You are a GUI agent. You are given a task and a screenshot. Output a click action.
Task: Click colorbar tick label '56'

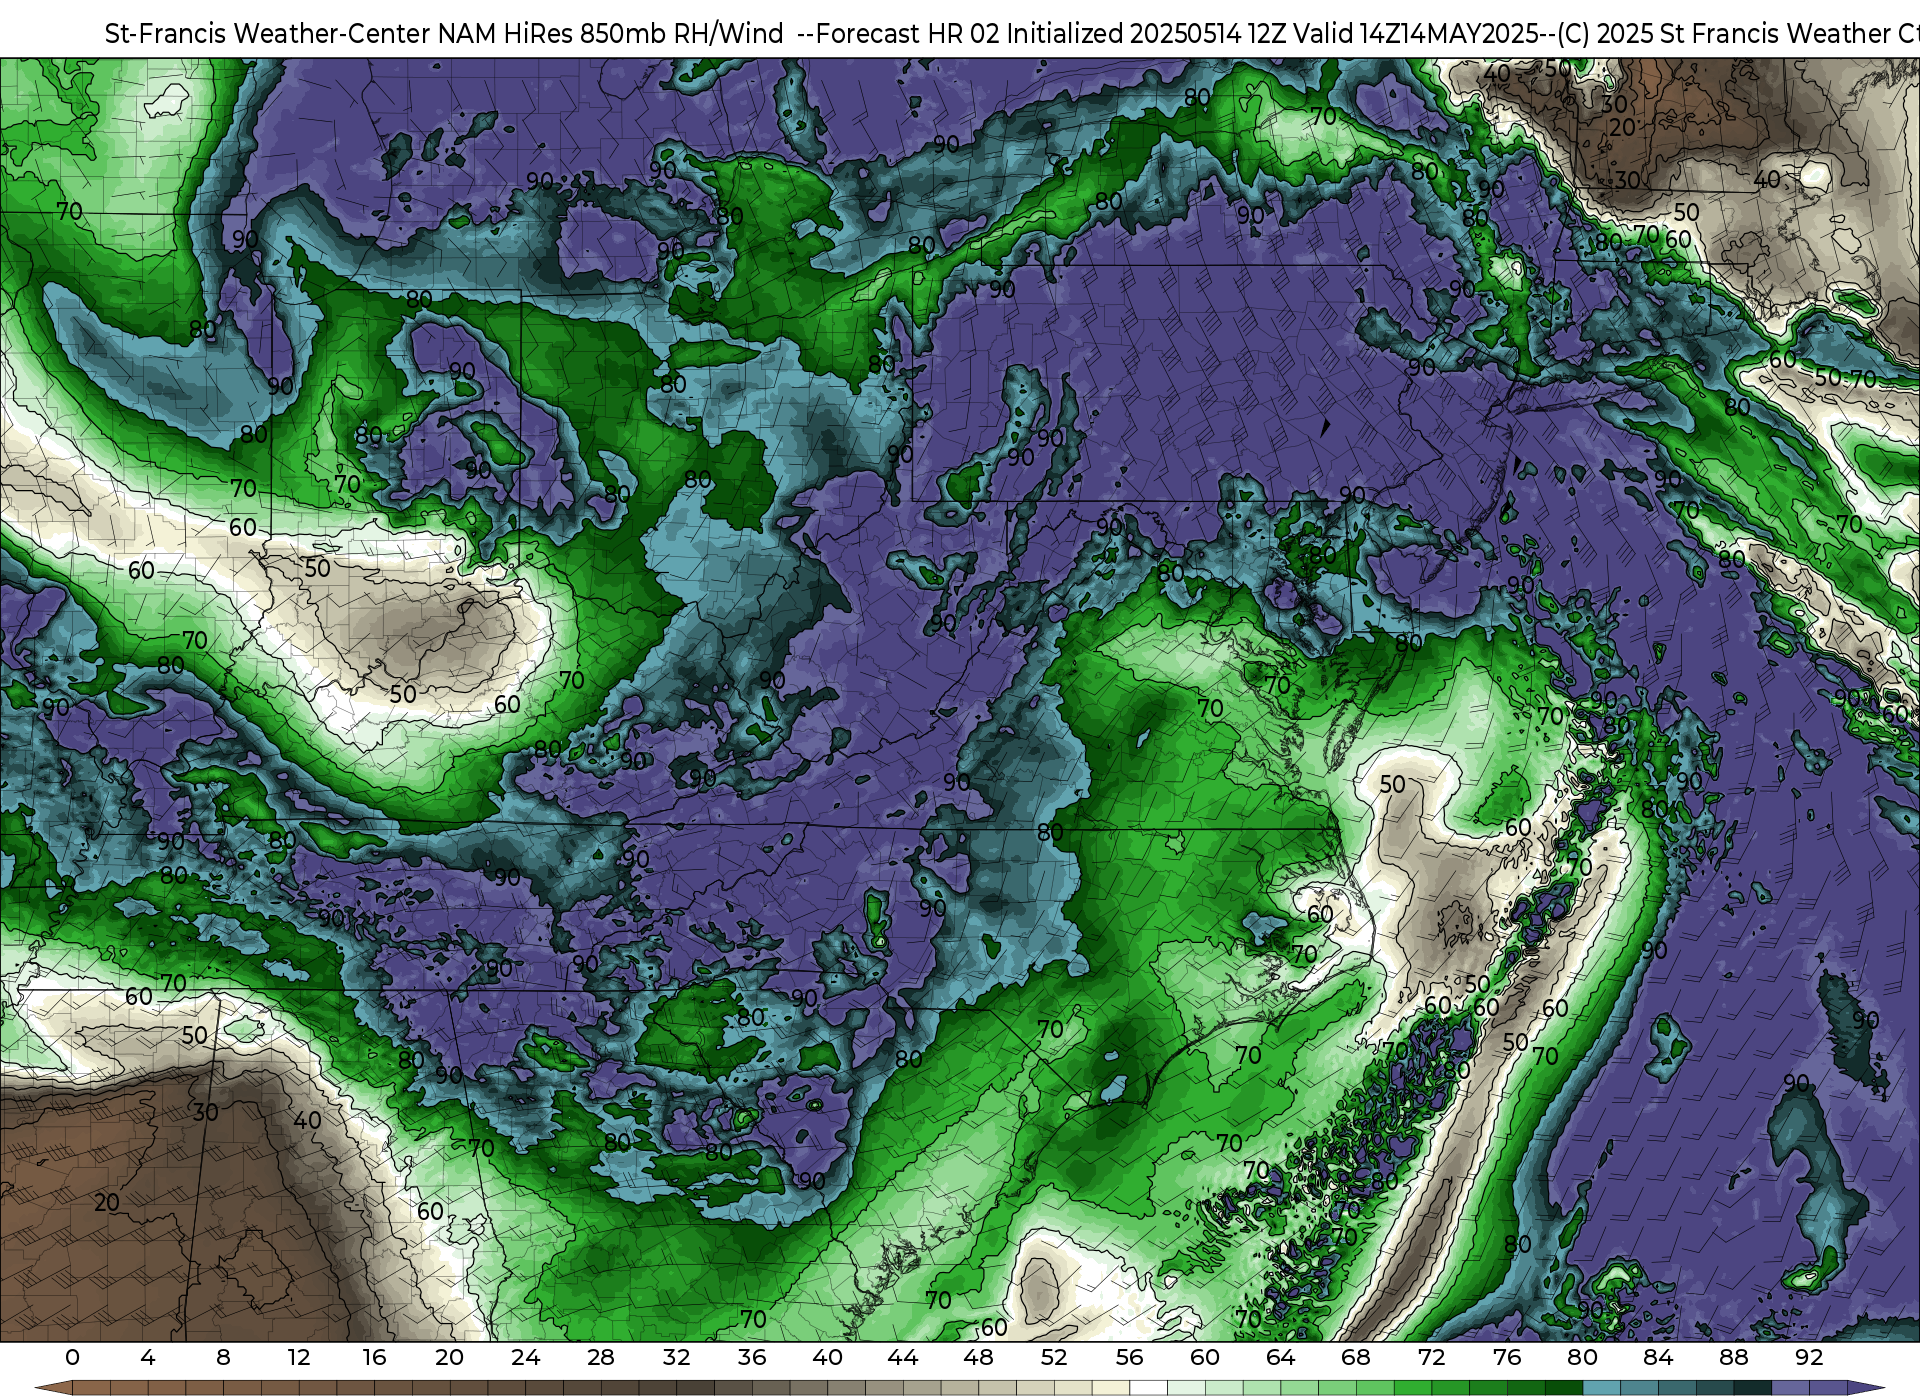click(x=1130, y=1357)
